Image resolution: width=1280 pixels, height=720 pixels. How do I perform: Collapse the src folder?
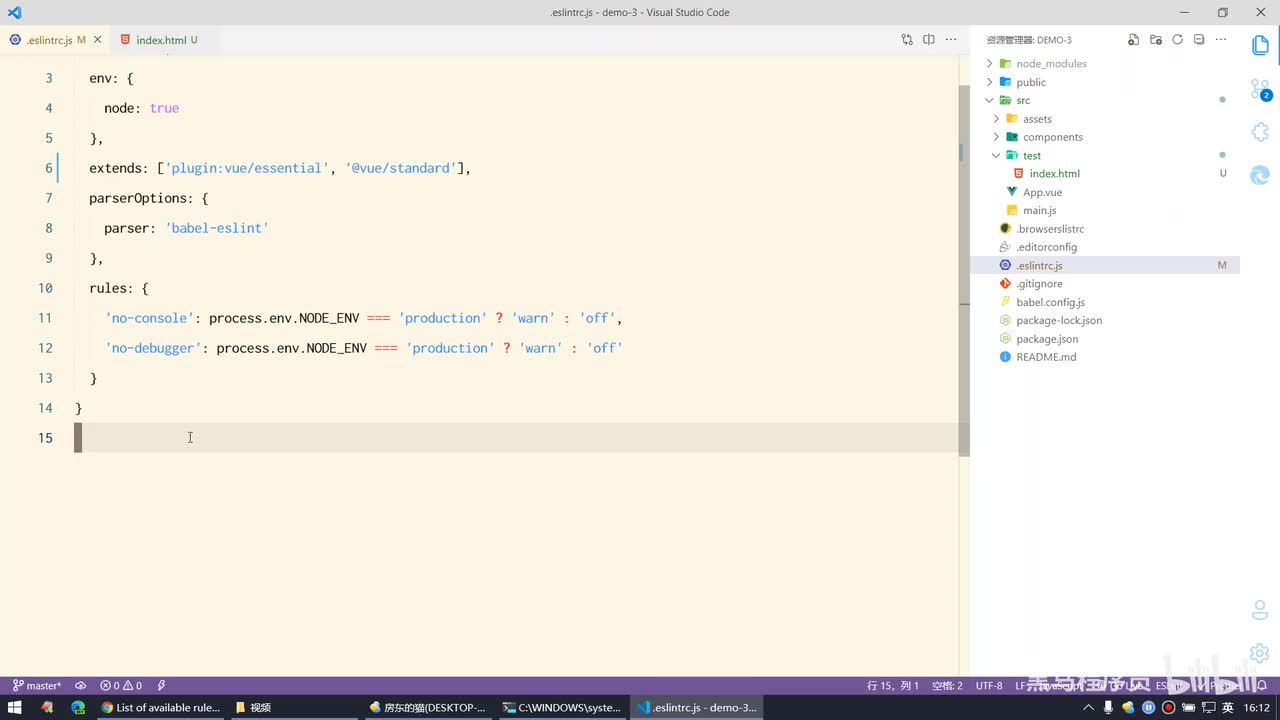1022,100
